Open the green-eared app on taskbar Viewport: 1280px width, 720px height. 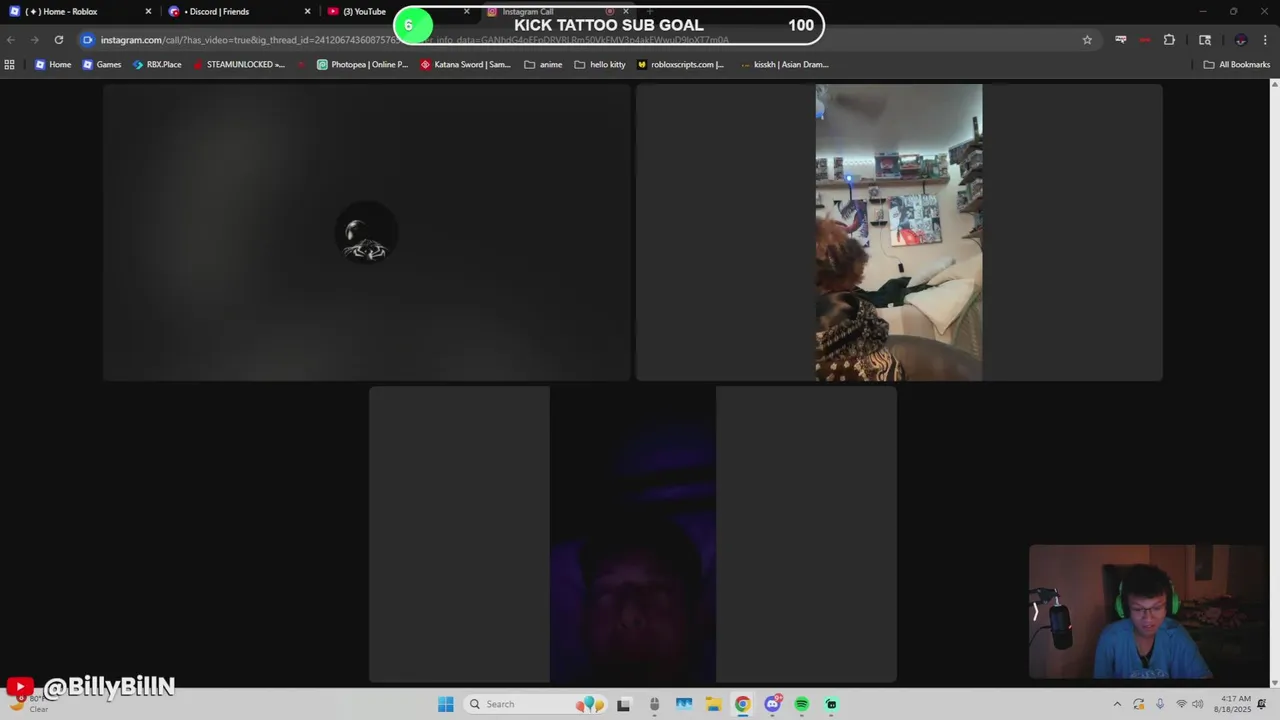831,704
